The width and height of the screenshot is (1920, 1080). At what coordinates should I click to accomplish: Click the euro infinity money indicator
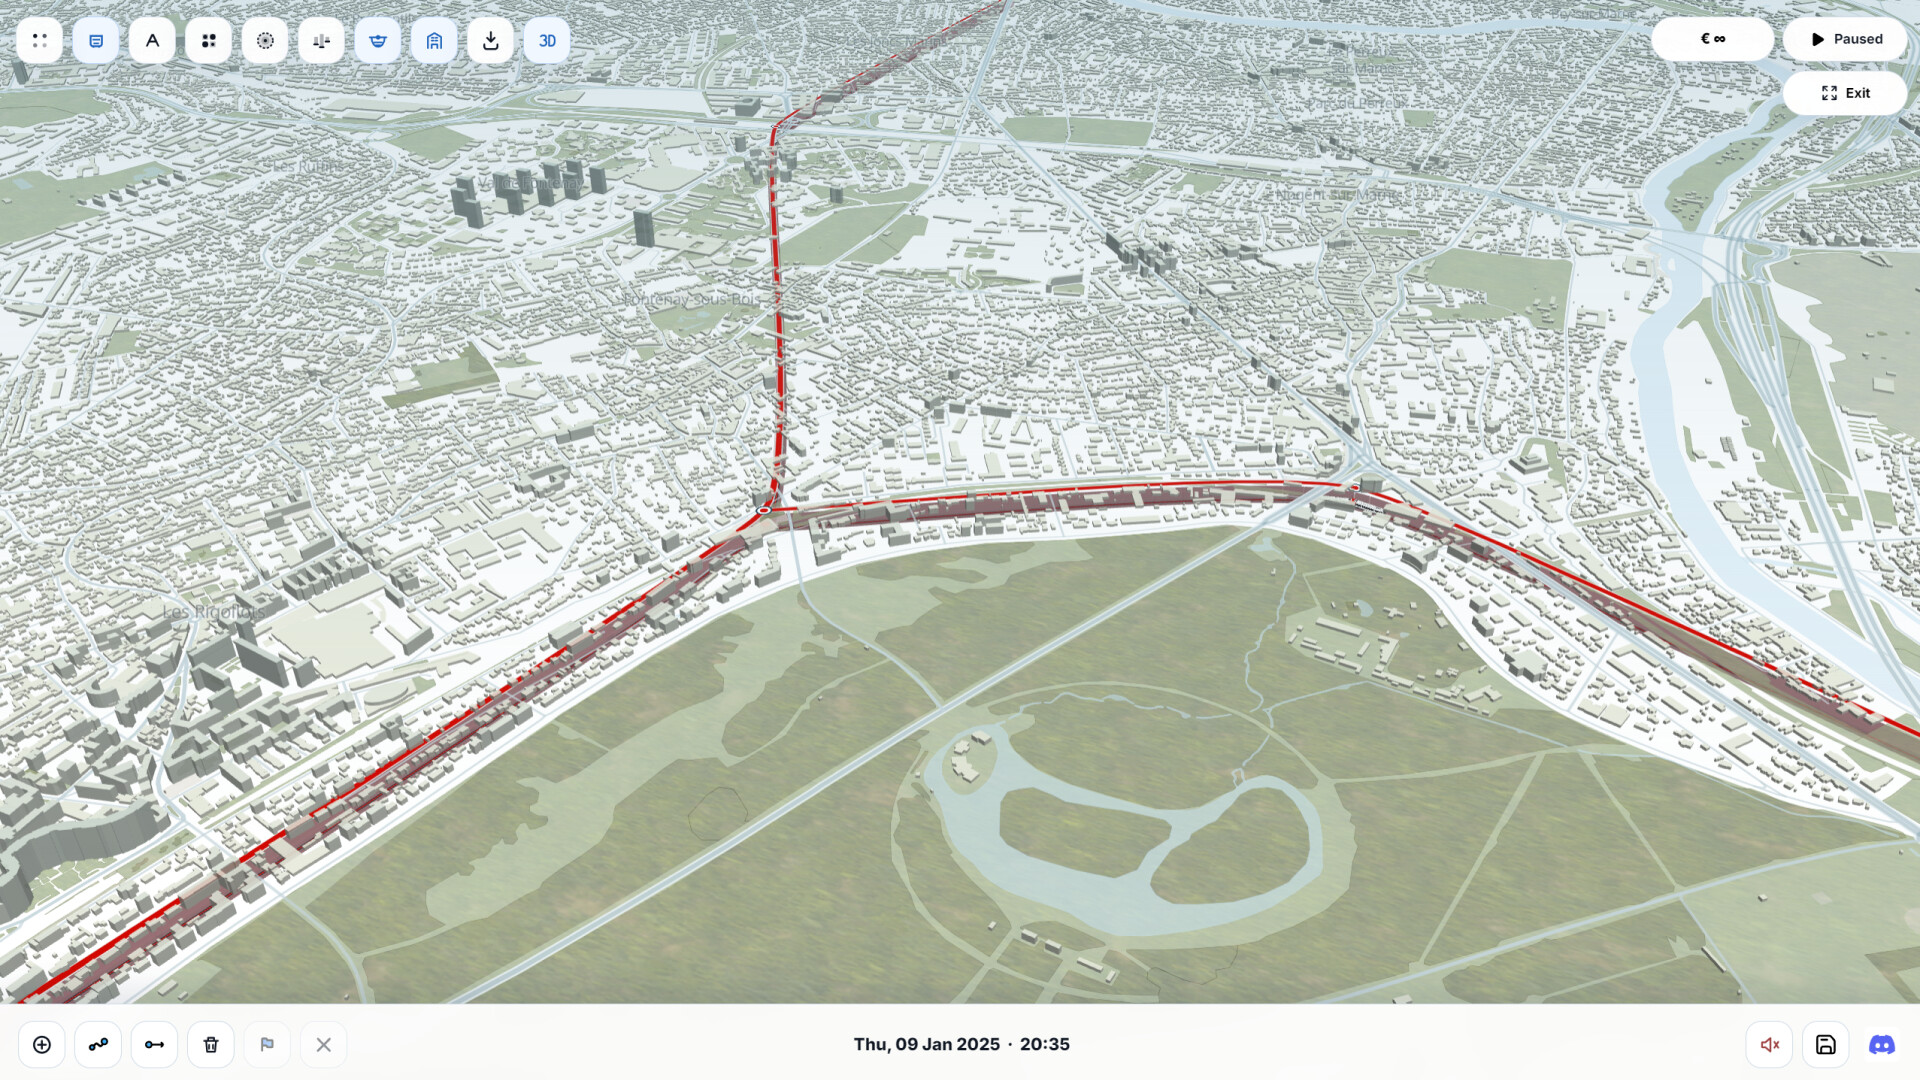tap(1712, 39)
